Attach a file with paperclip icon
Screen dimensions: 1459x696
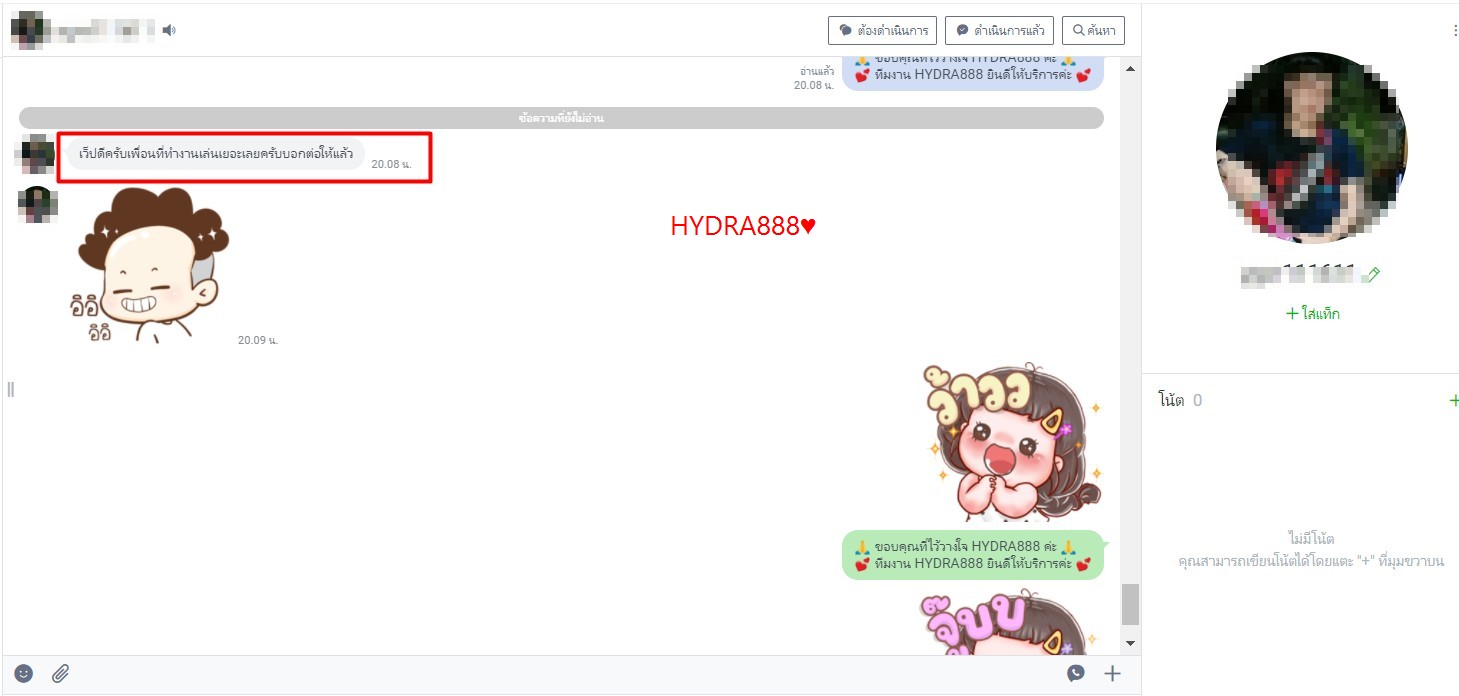coord(61,674)
